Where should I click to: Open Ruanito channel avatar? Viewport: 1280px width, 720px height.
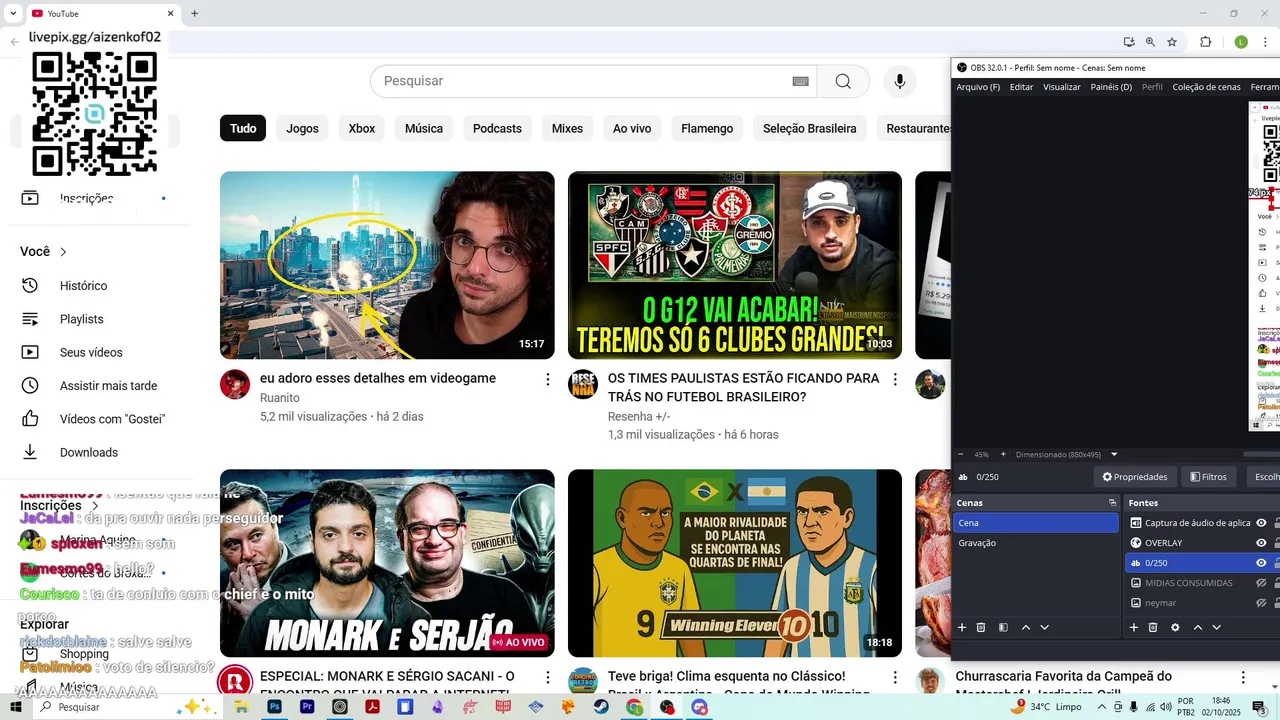click(235, 384)
